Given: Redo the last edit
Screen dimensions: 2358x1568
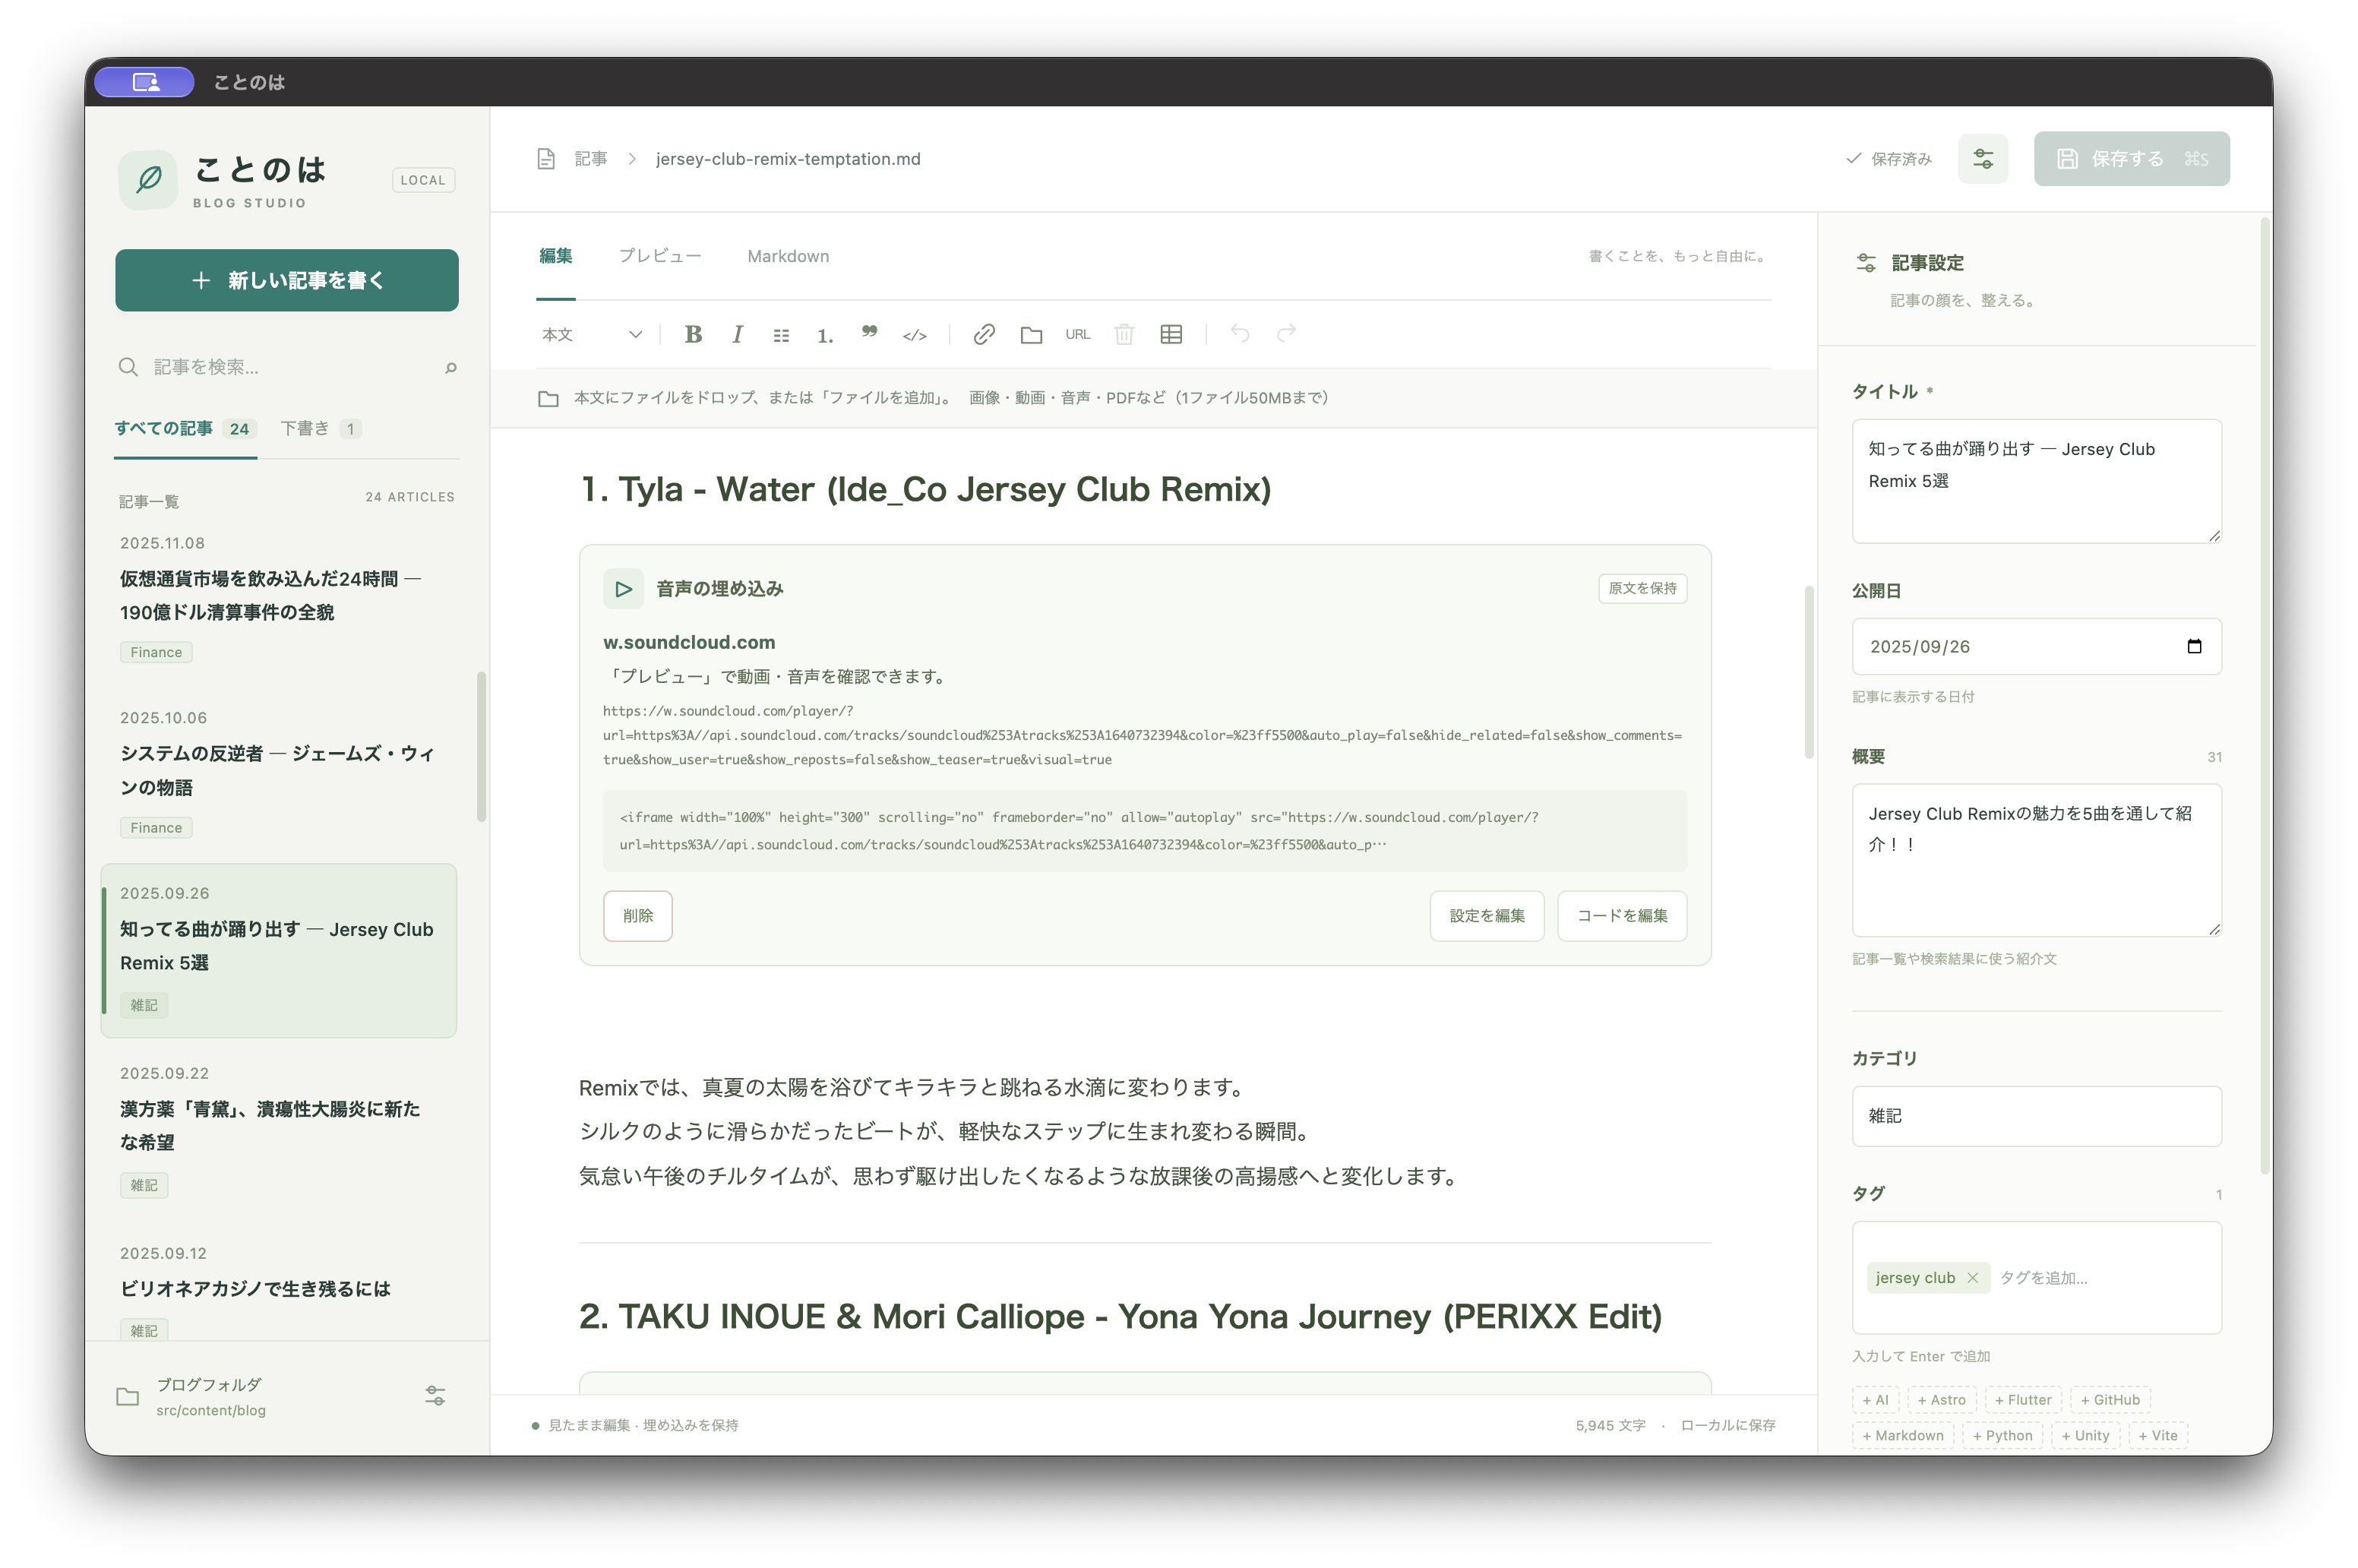Looking at the screenshot, I should (x=1286, y=333).
